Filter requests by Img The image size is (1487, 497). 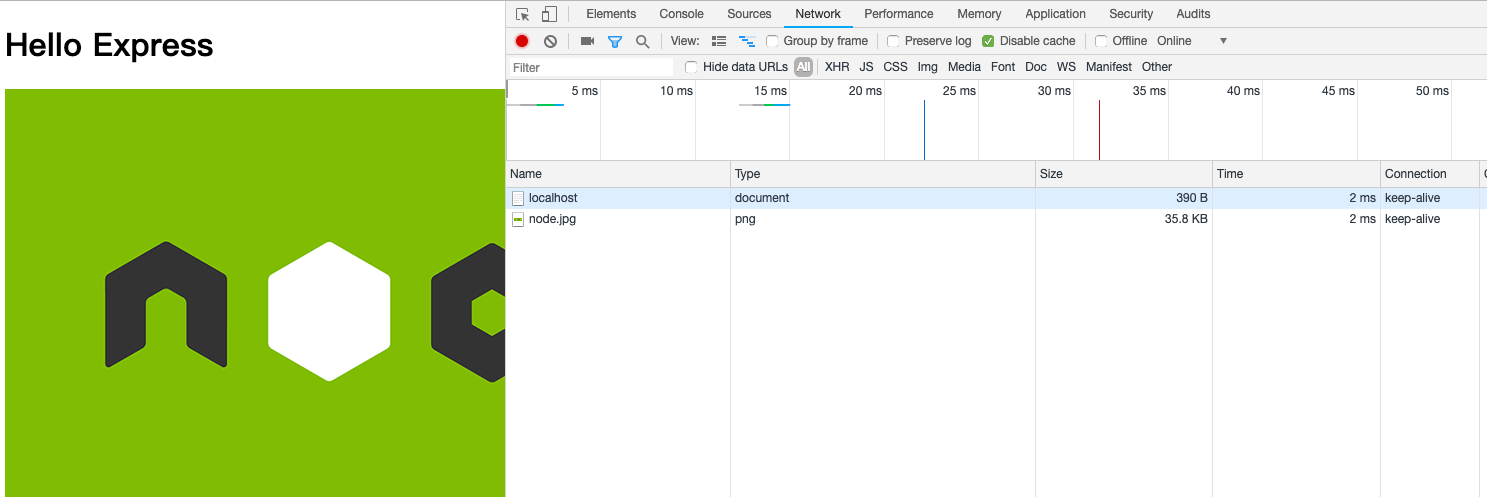click(928, 67)
